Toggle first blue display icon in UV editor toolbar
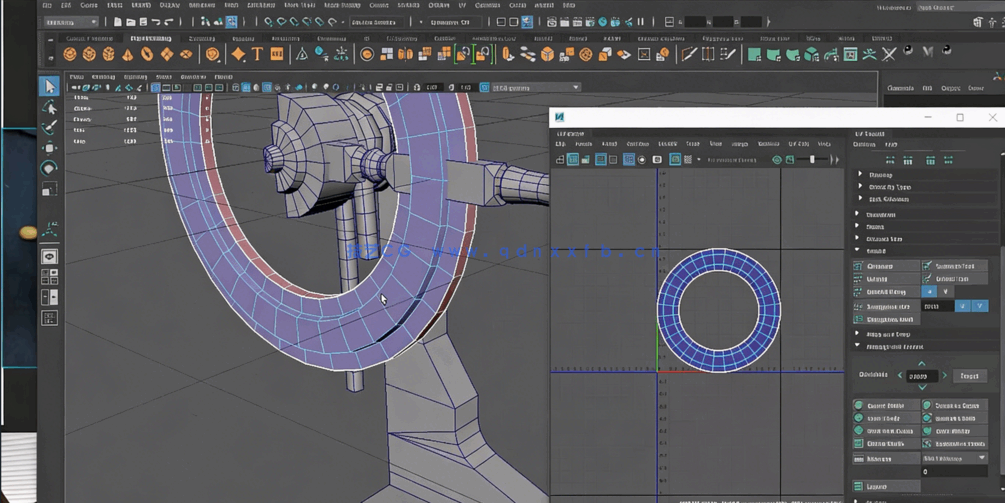Screen dimensions: 1005x503 tap(573, 160)
